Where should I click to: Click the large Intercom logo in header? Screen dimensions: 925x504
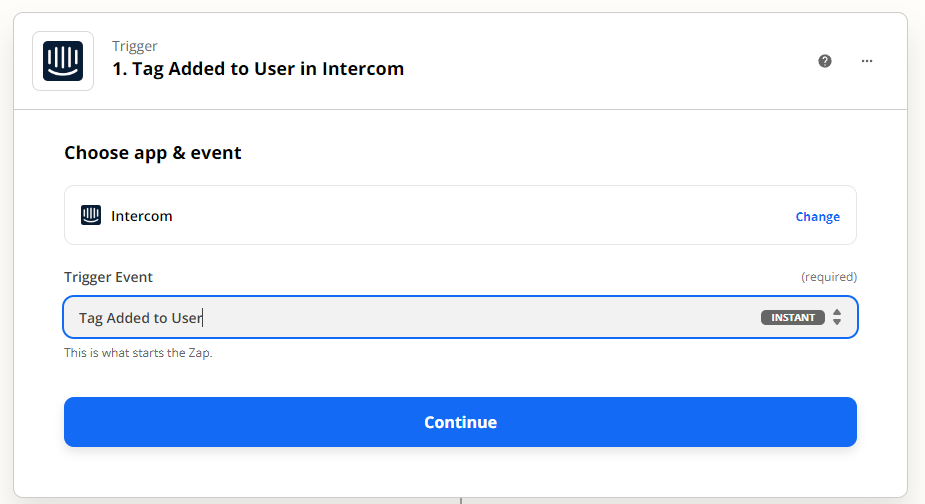tap(63, 61)
